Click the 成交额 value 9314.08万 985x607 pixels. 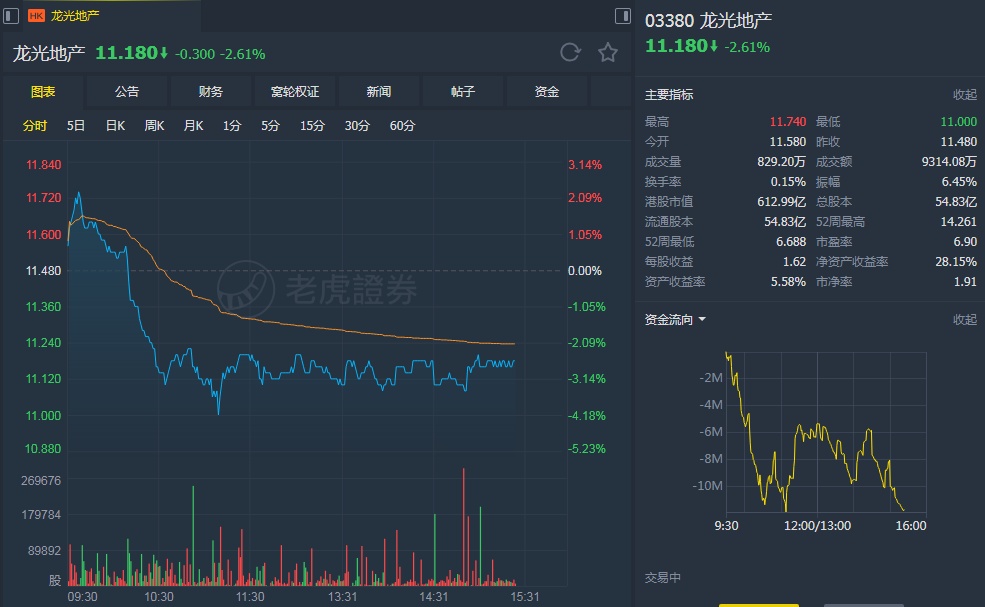point(949,162)
